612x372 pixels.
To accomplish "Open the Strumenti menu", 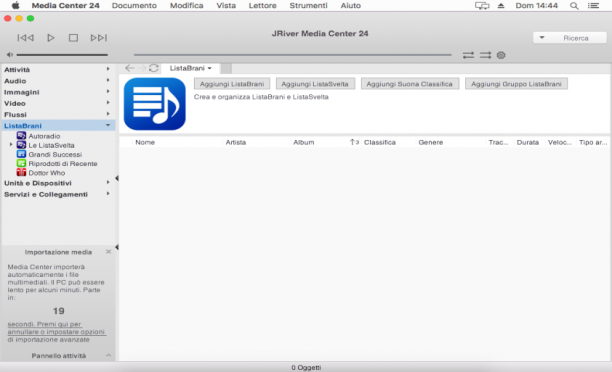I will pyautogui.click(x=308, y=5).
